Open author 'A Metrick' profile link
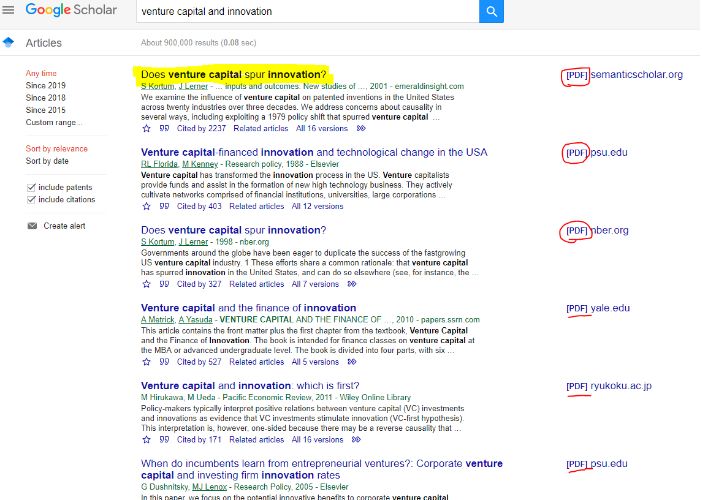 point(158,320)
